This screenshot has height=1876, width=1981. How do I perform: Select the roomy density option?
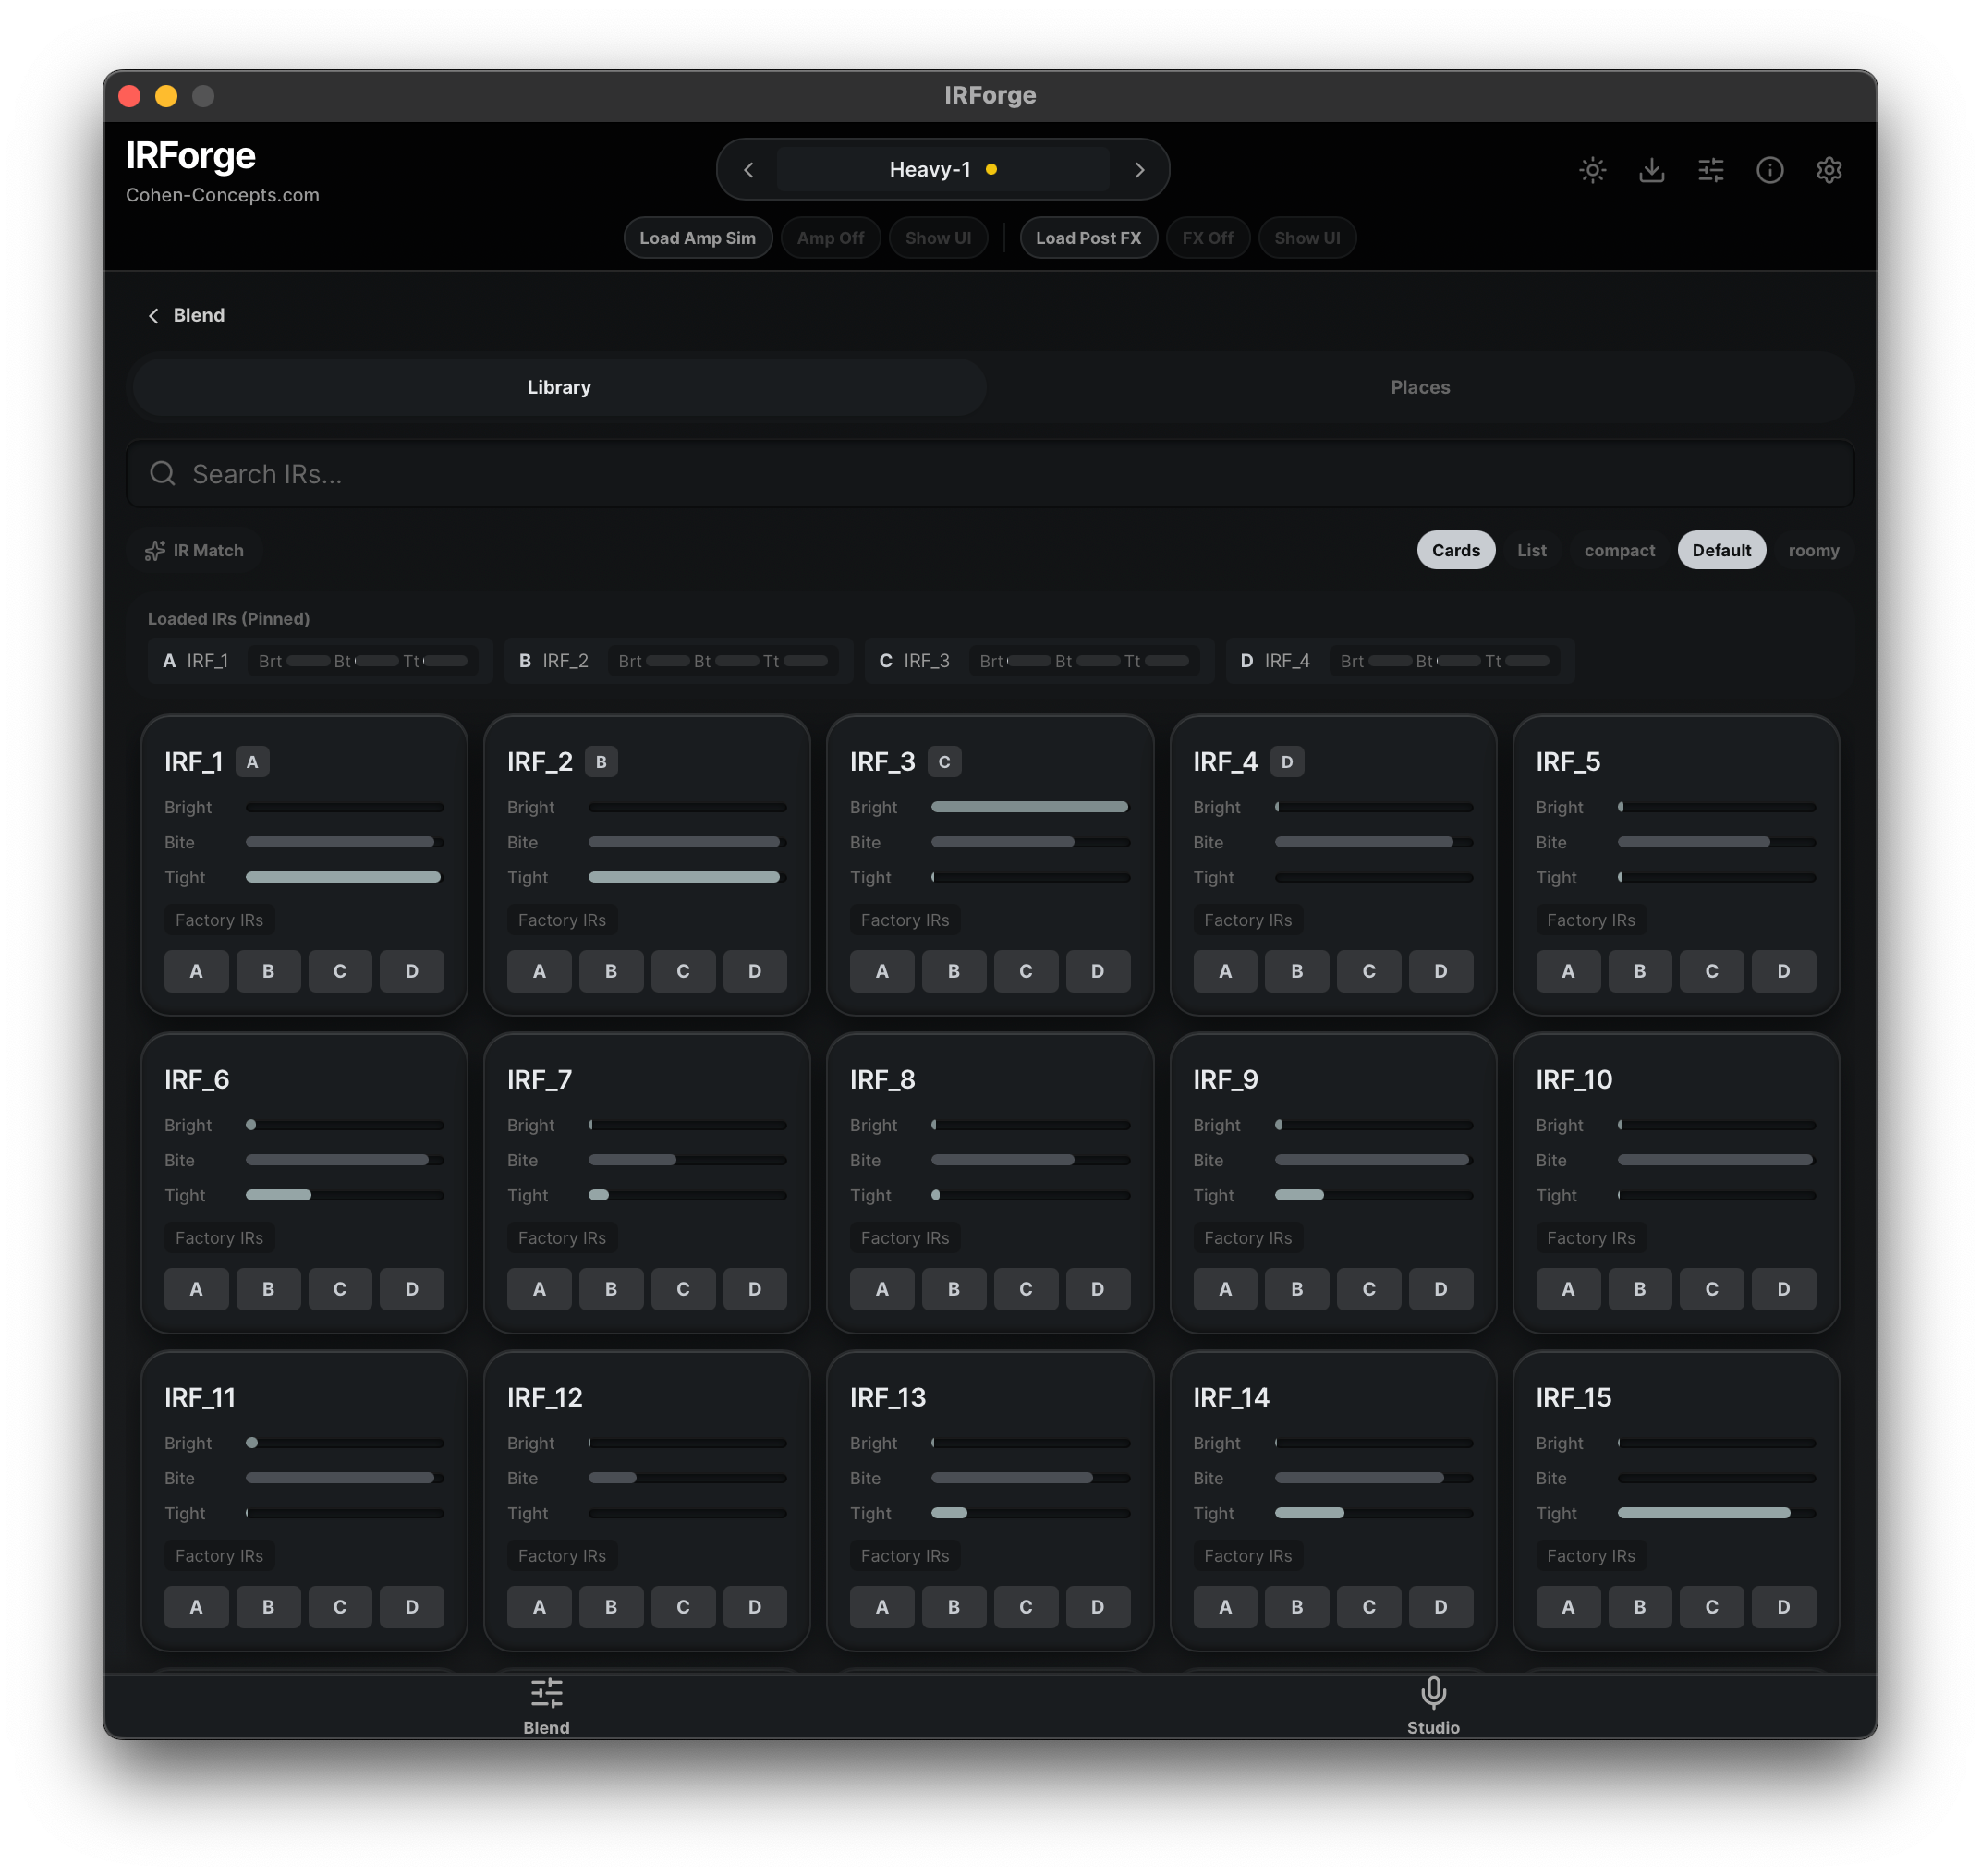coord(1813,550)
